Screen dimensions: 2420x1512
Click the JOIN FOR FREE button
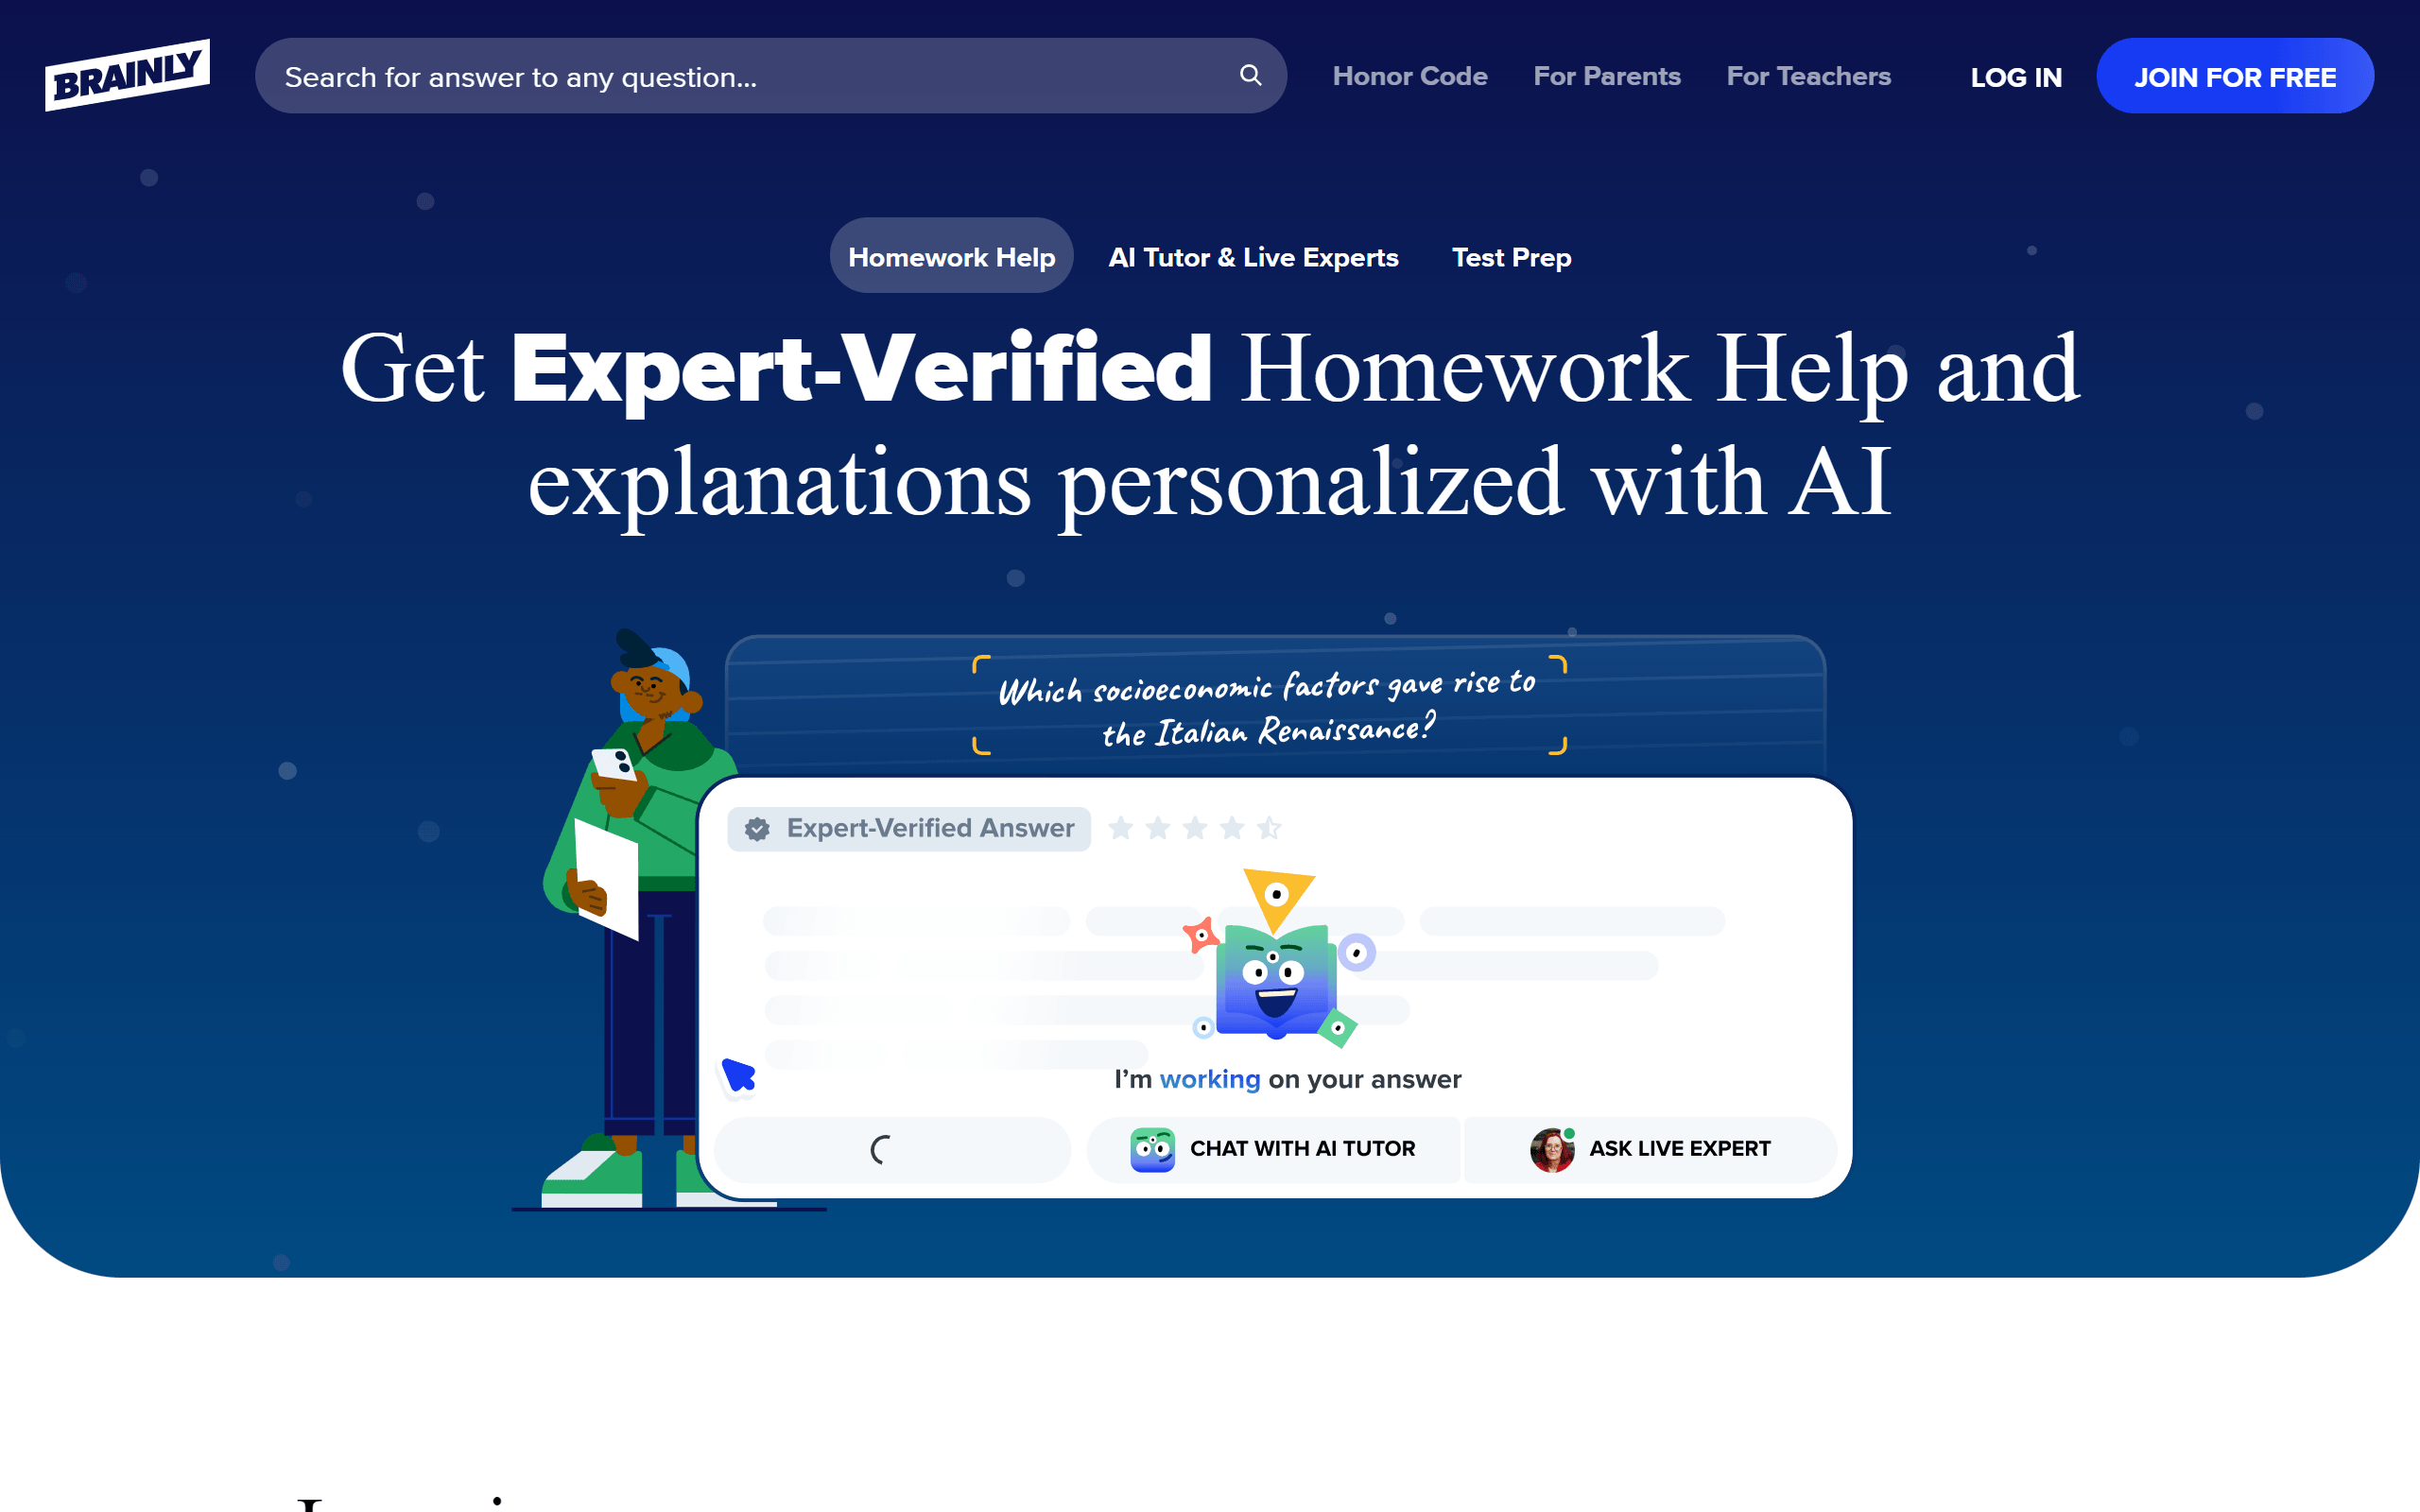pos(2234,77)
